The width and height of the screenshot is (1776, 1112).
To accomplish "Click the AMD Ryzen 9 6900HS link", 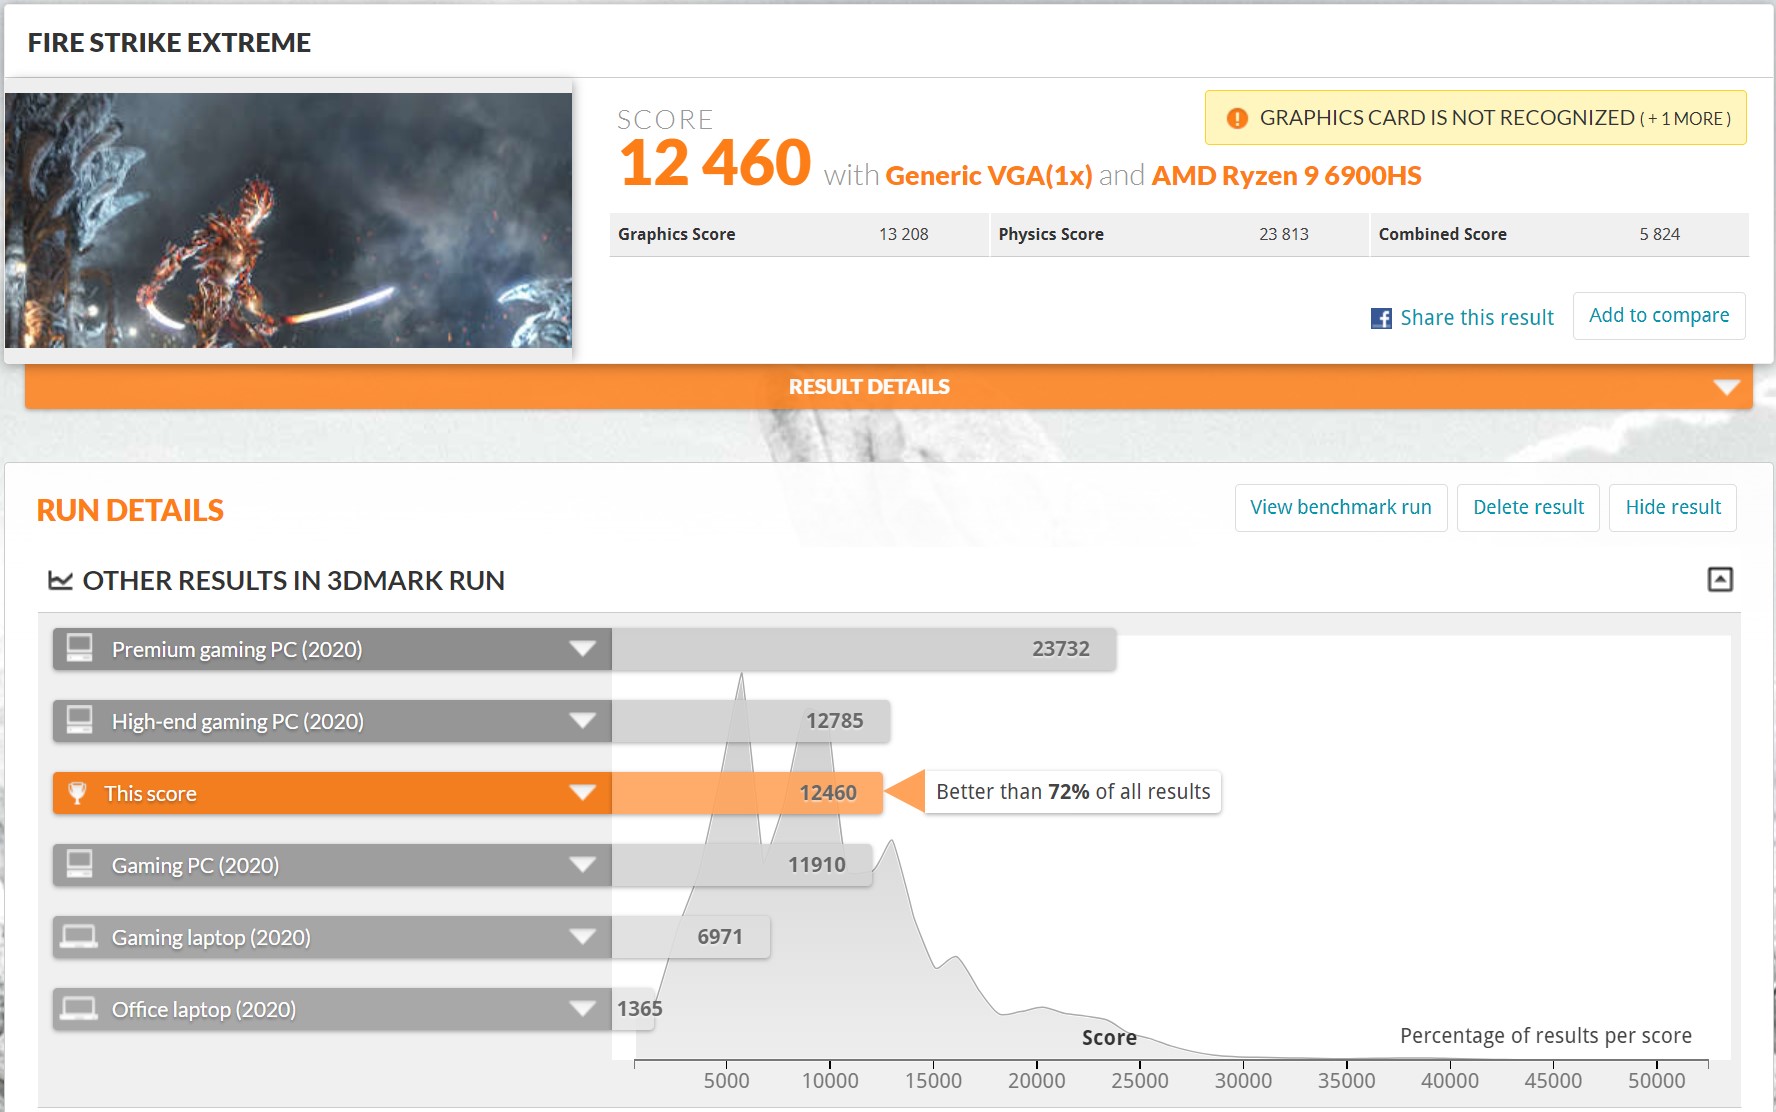I will pos(1286,176).
